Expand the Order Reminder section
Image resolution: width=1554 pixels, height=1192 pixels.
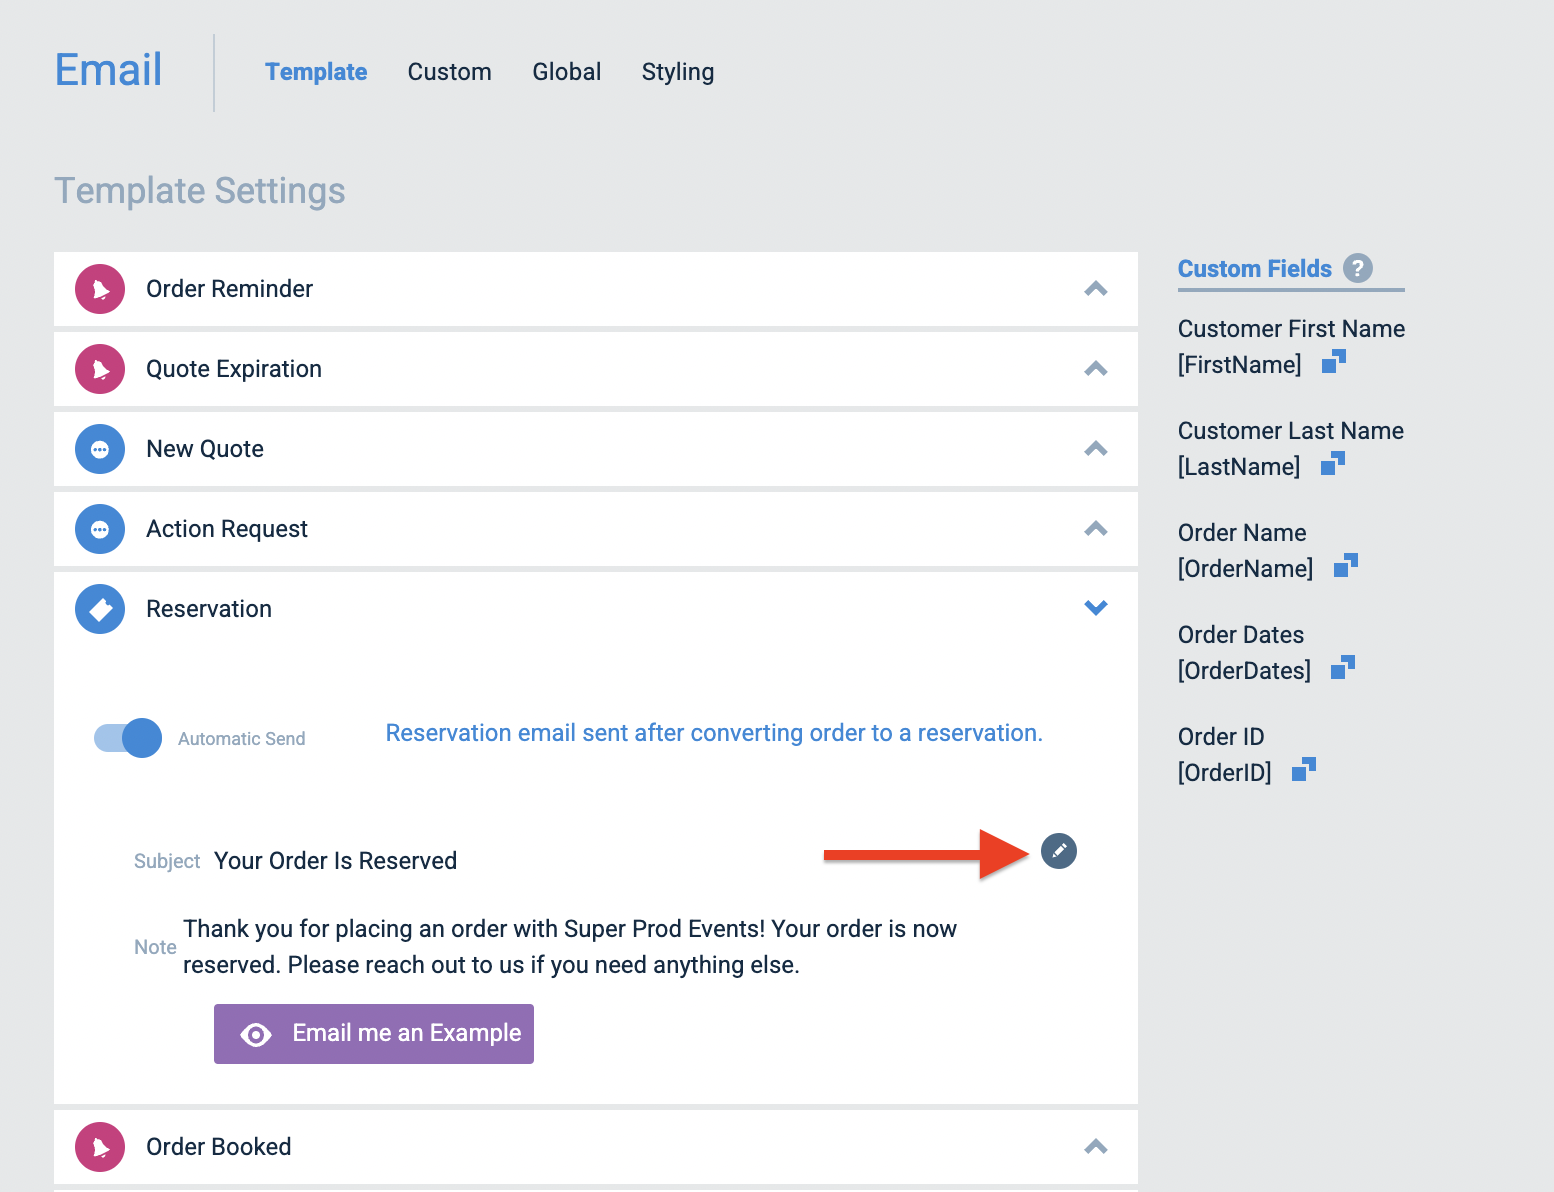[1096, 289]
